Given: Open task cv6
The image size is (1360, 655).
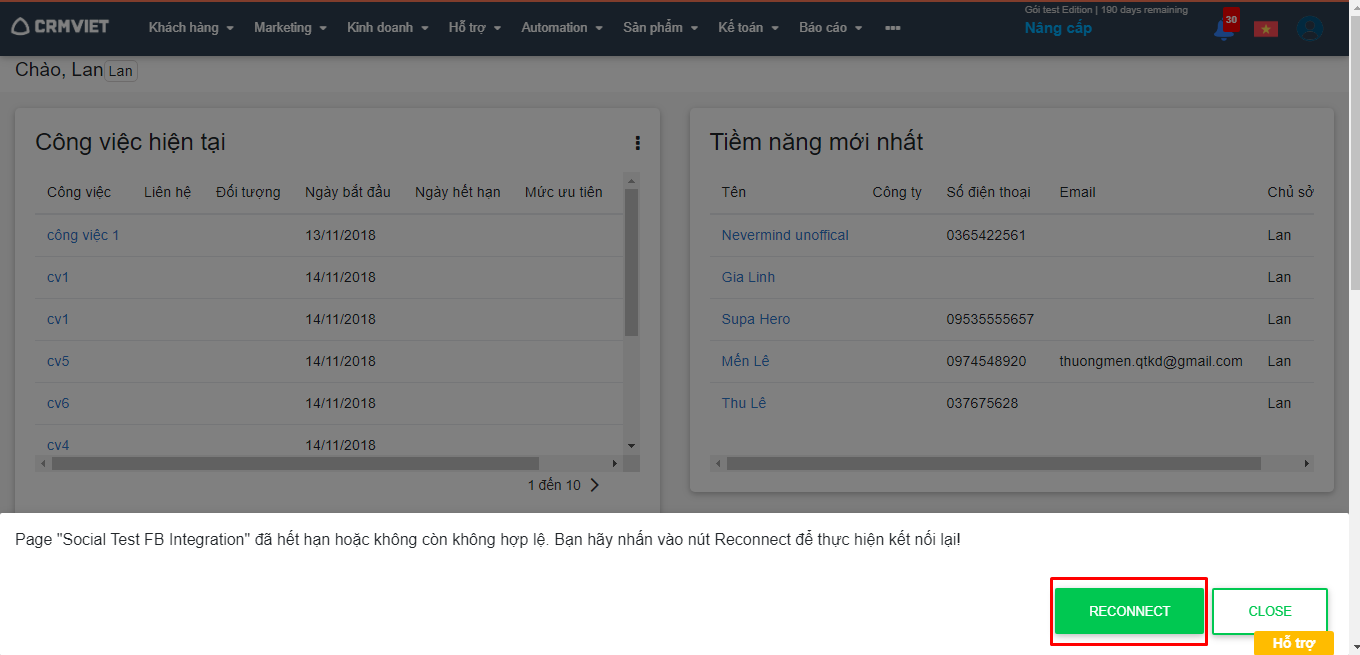Looking at the screenshot, I should pos(58,403).
